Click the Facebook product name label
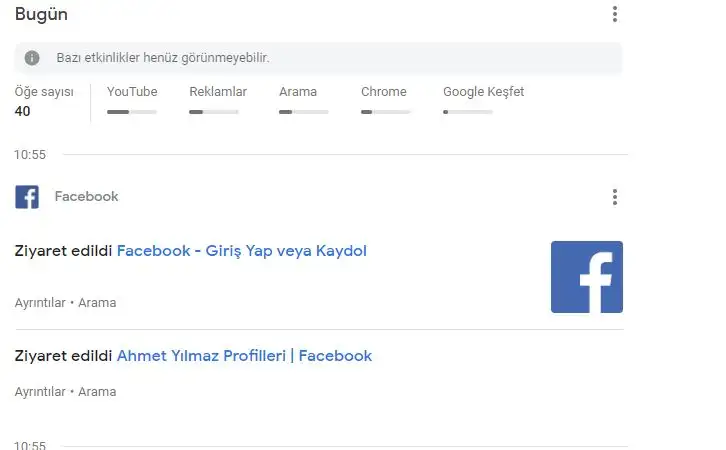This screenshot has height=450, width=726. [86, 197]
